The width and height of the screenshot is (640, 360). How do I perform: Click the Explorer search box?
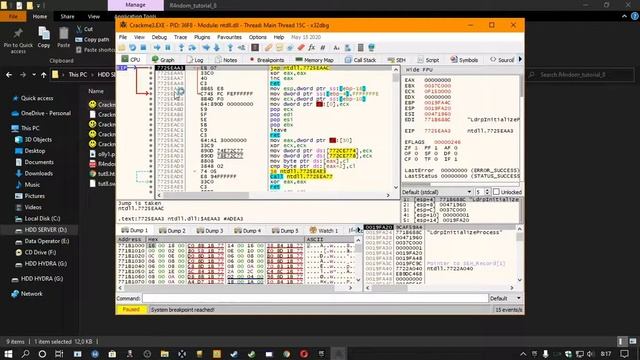[580, 75]
